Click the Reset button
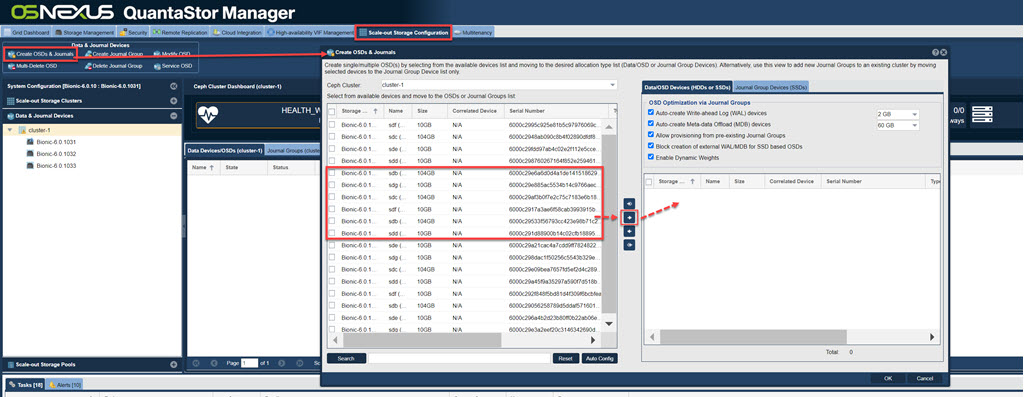Viewport: 1024px width, 397px height. [x=566, y=358]
